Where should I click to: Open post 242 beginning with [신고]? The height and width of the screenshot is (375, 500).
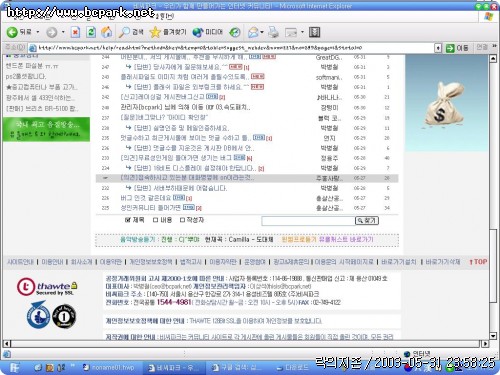pos(162,97)
